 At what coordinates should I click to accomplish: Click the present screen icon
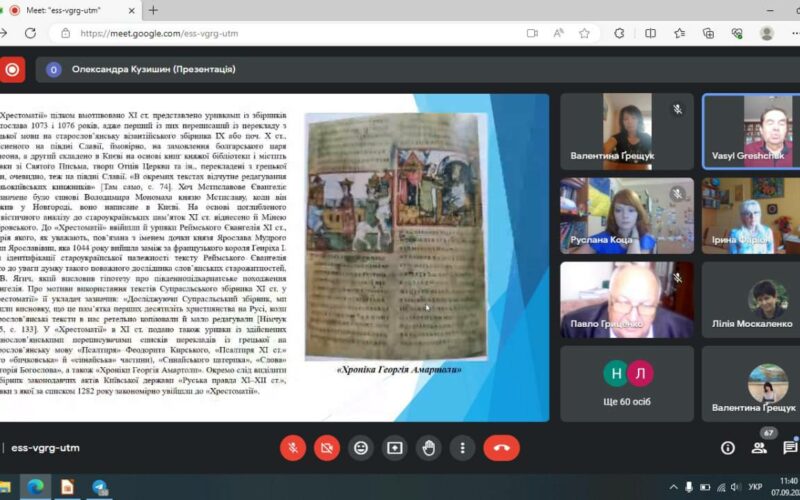[x=395, y=448]
